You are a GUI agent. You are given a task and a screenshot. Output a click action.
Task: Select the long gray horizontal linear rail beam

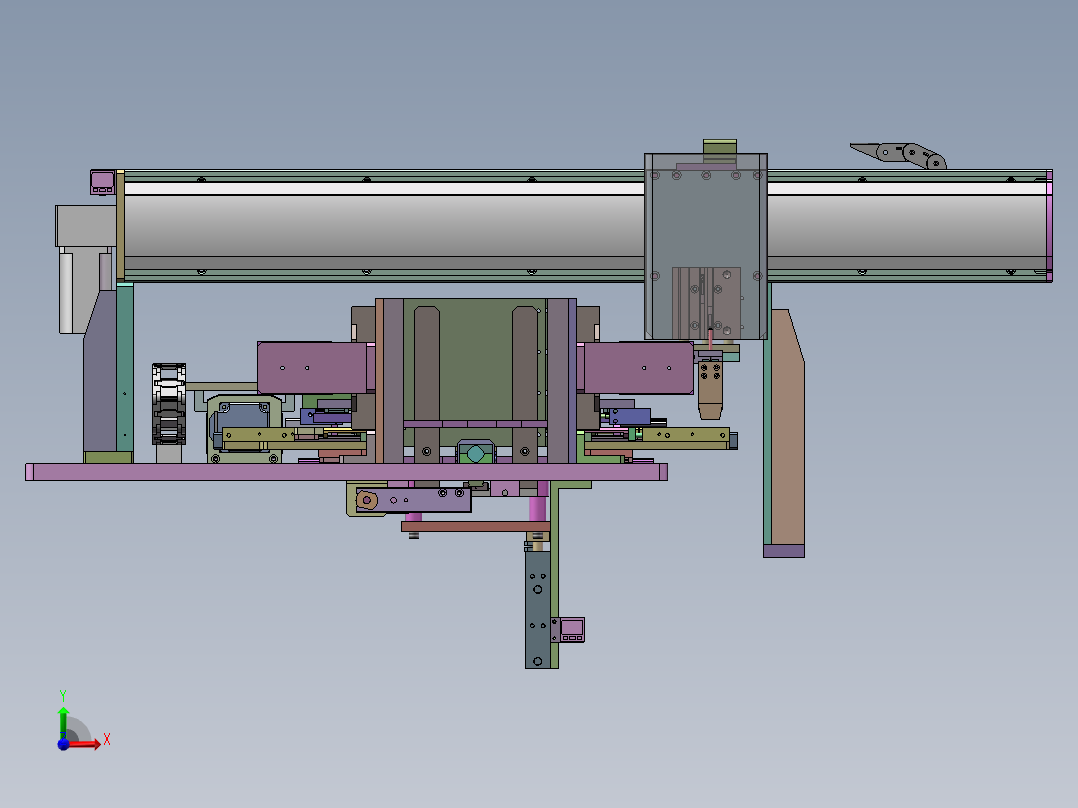[x=584, y=226]
